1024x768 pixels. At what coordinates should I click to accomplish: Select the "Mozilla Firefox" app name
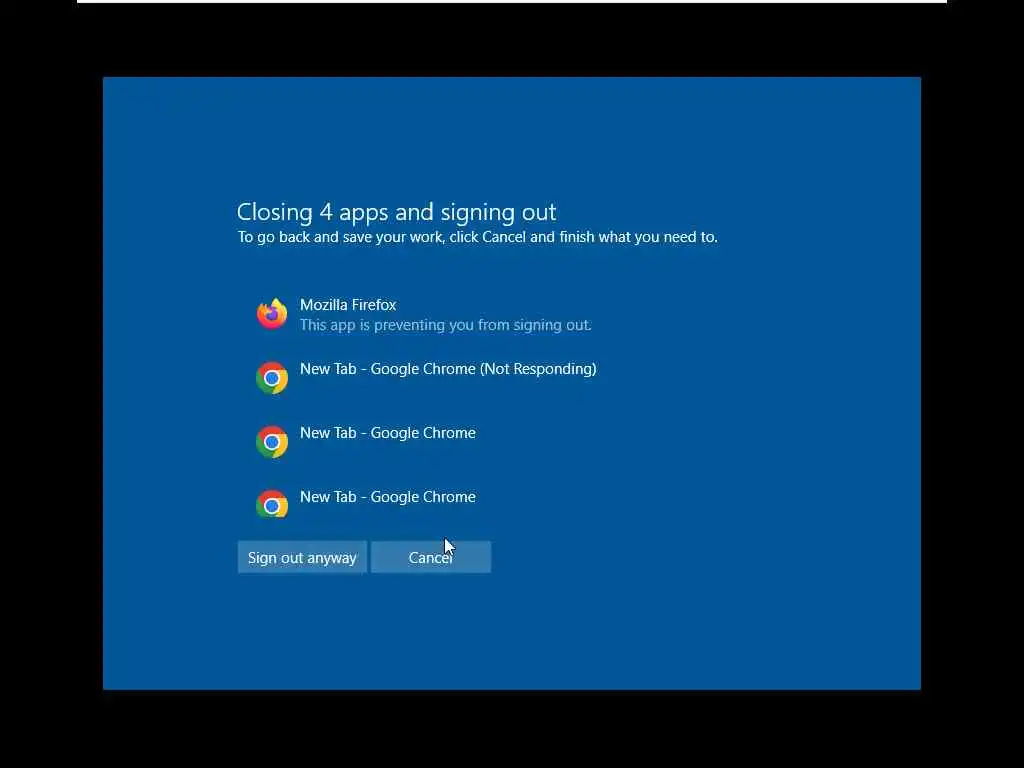point(348,304)
